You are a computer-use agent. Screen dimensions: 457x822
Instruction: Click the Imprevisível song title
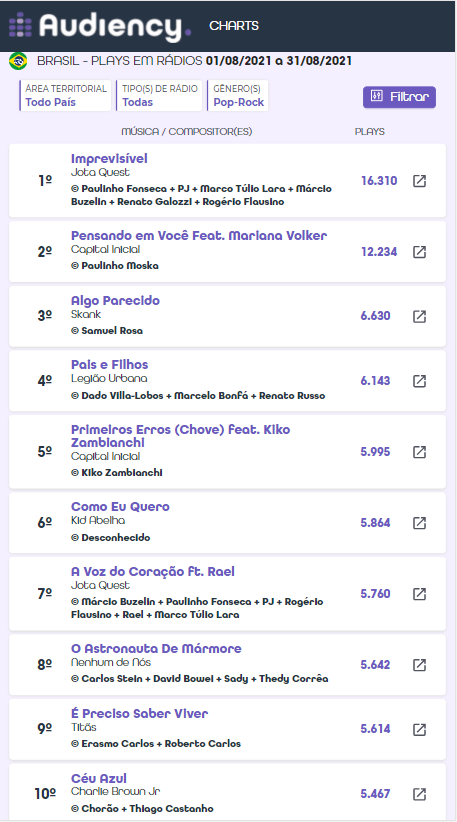(x=109, y=158)
